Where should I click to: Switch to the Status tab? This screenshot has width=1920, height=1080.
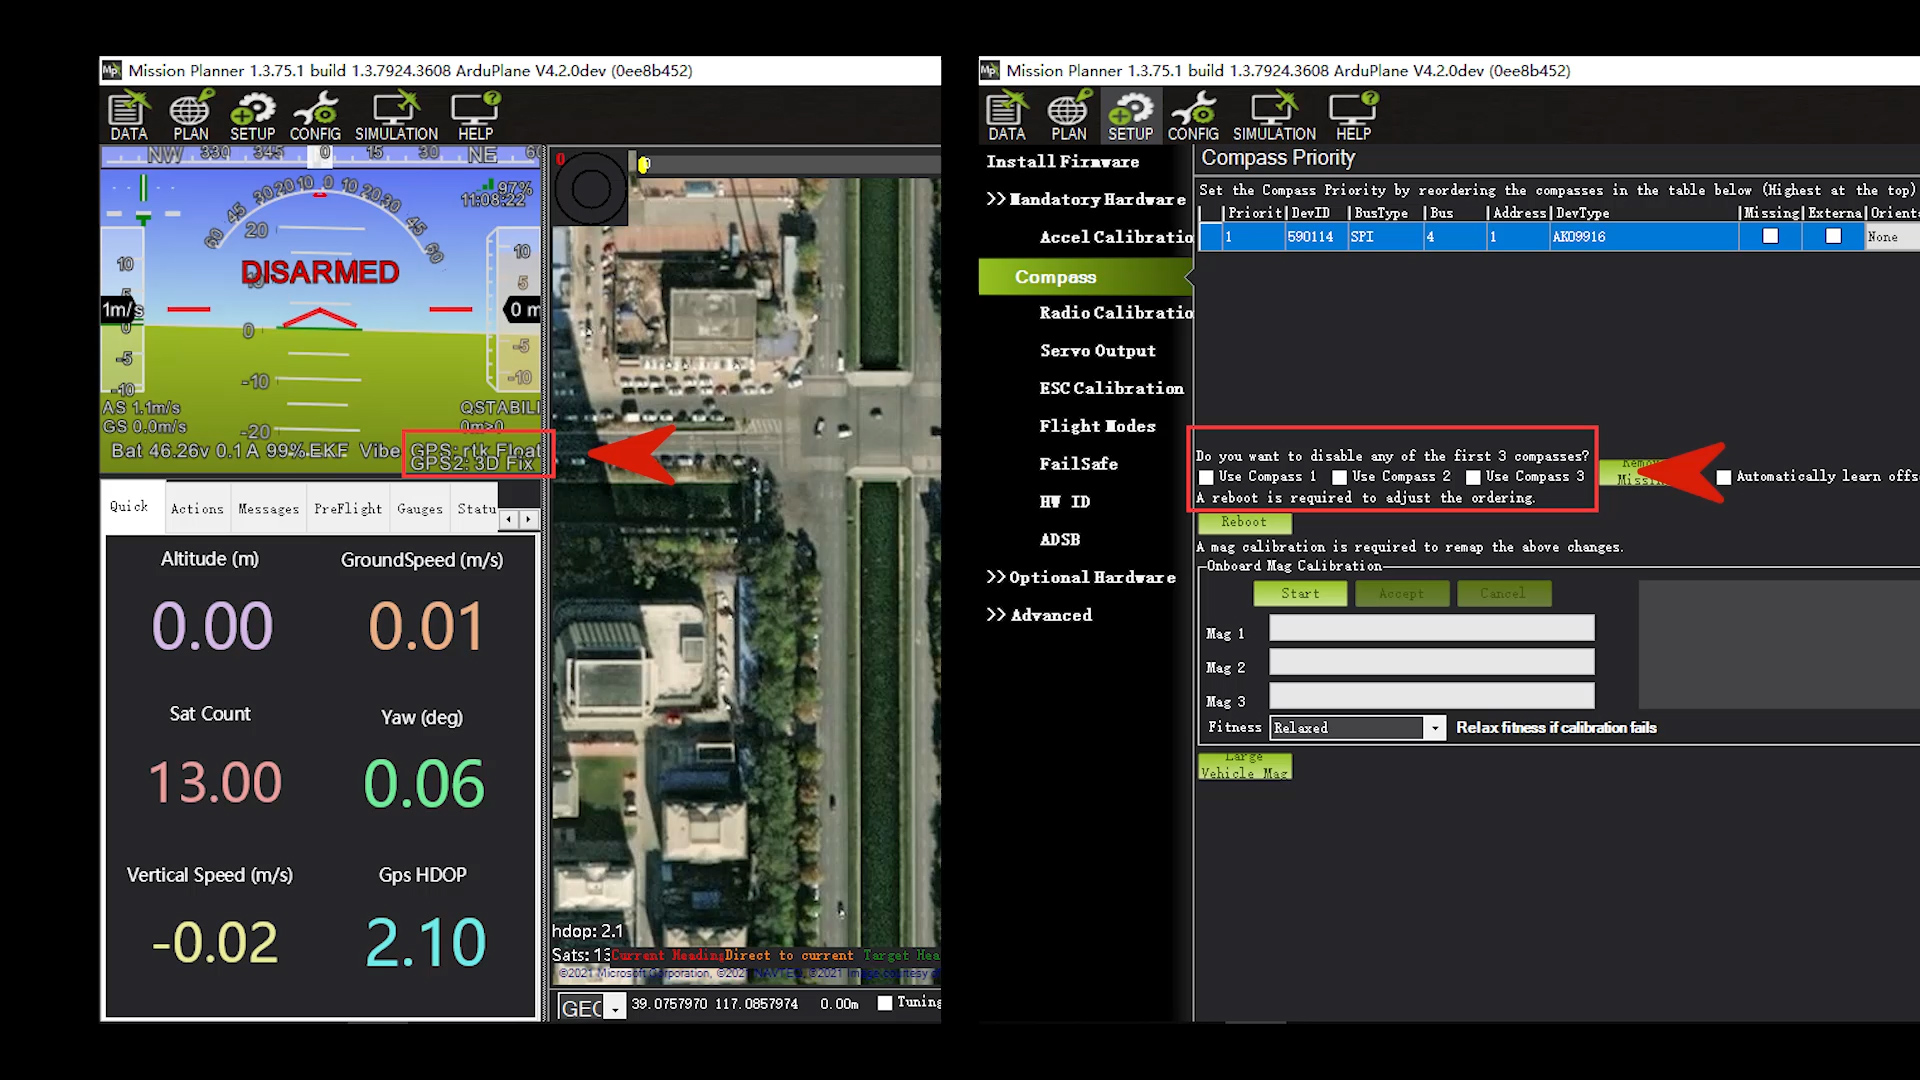tap(476, 509)
